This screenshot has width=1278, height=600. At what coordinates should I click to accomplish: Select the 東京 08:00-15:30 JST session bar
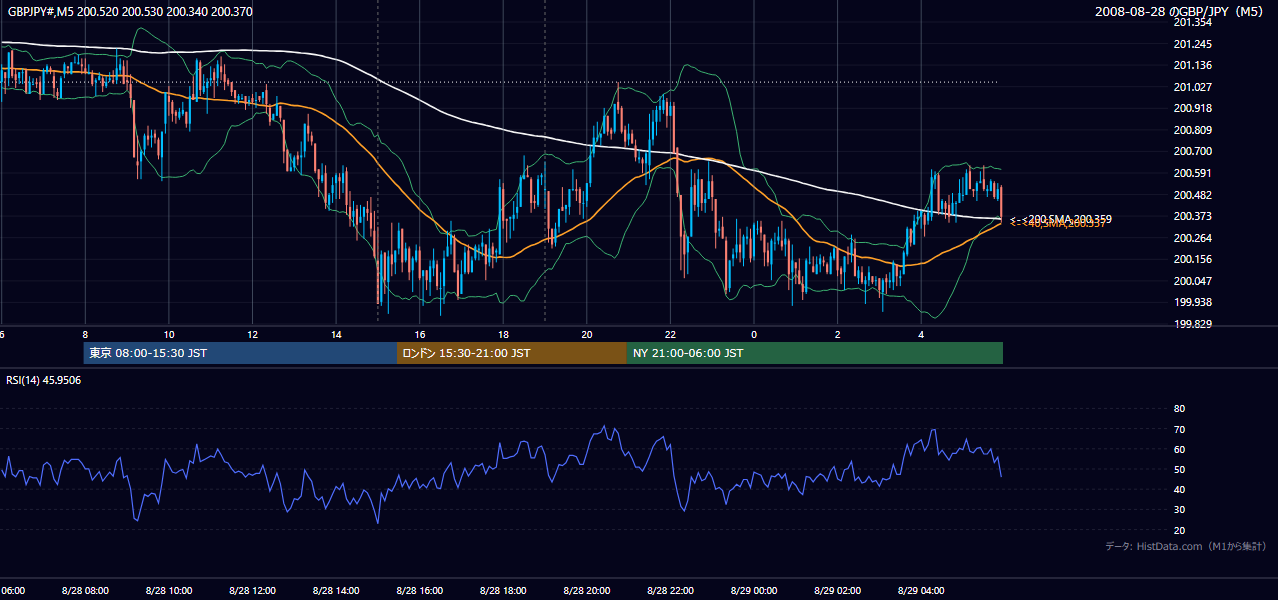tap(240, 353)
